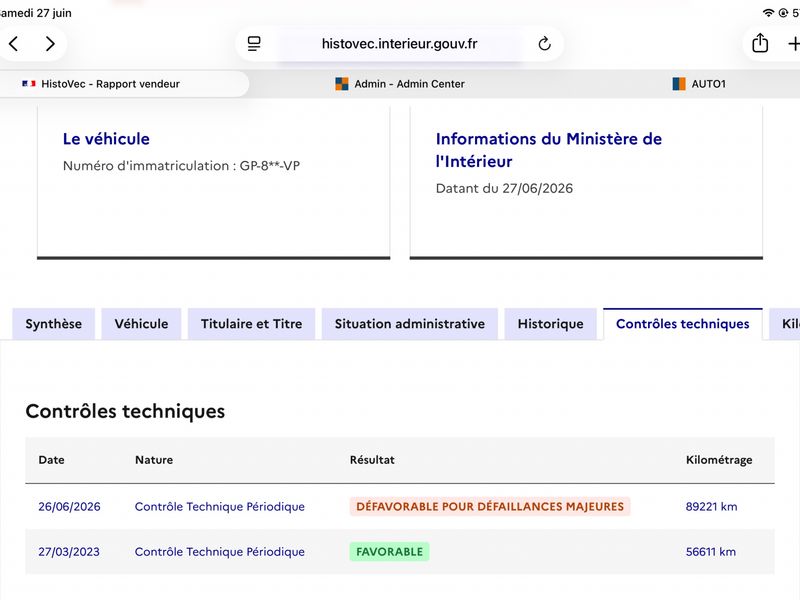The image size is (800, 600).
Task: Focus the histovec.interieur.gouv.fr address field
Action: [x=399, y=44]
